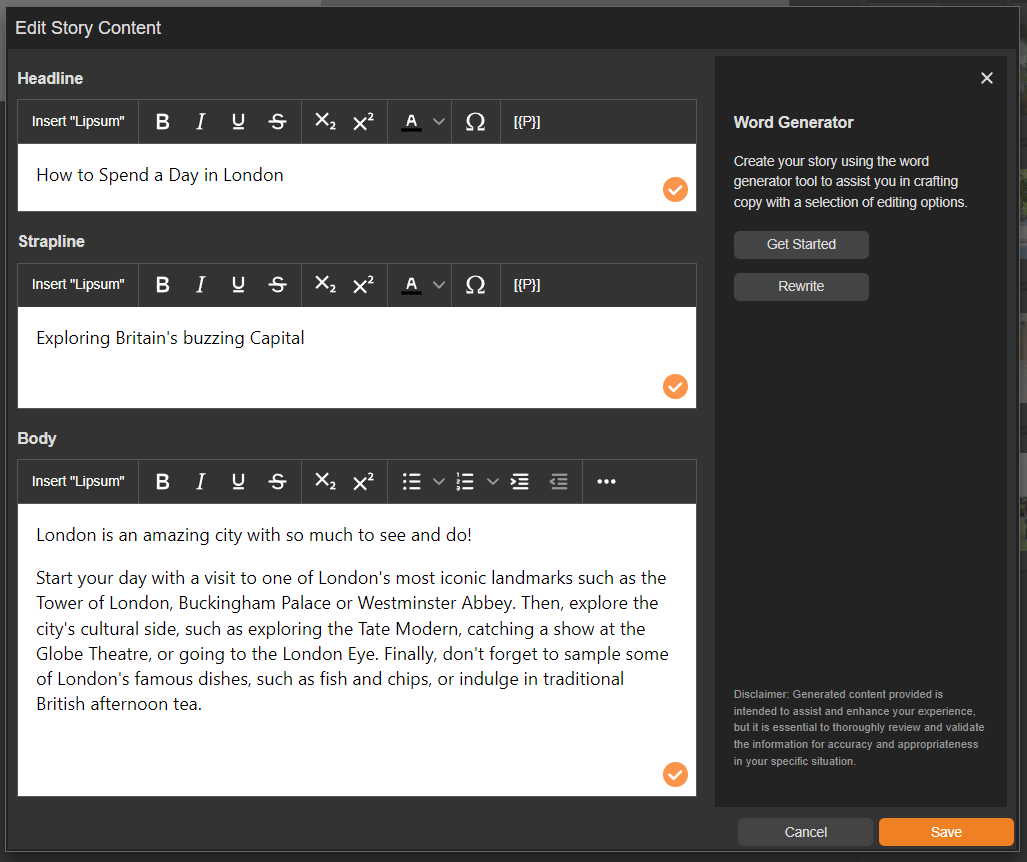The image size is (1027, 862).
Task: Apply Superscript in the Body toolbar
Action: pyautogui.click(x=363, y=482)
